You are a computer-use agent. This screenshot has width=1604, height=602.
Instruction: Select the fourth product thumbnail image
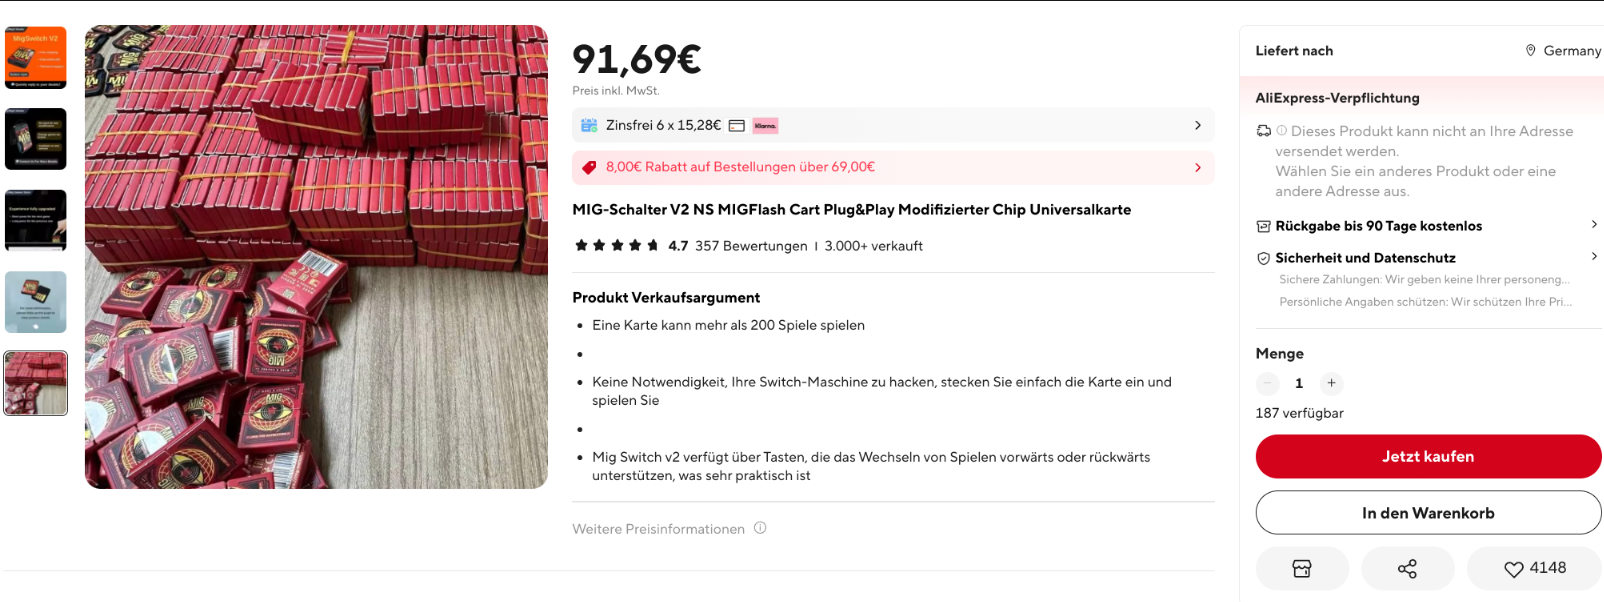point(36,302)
